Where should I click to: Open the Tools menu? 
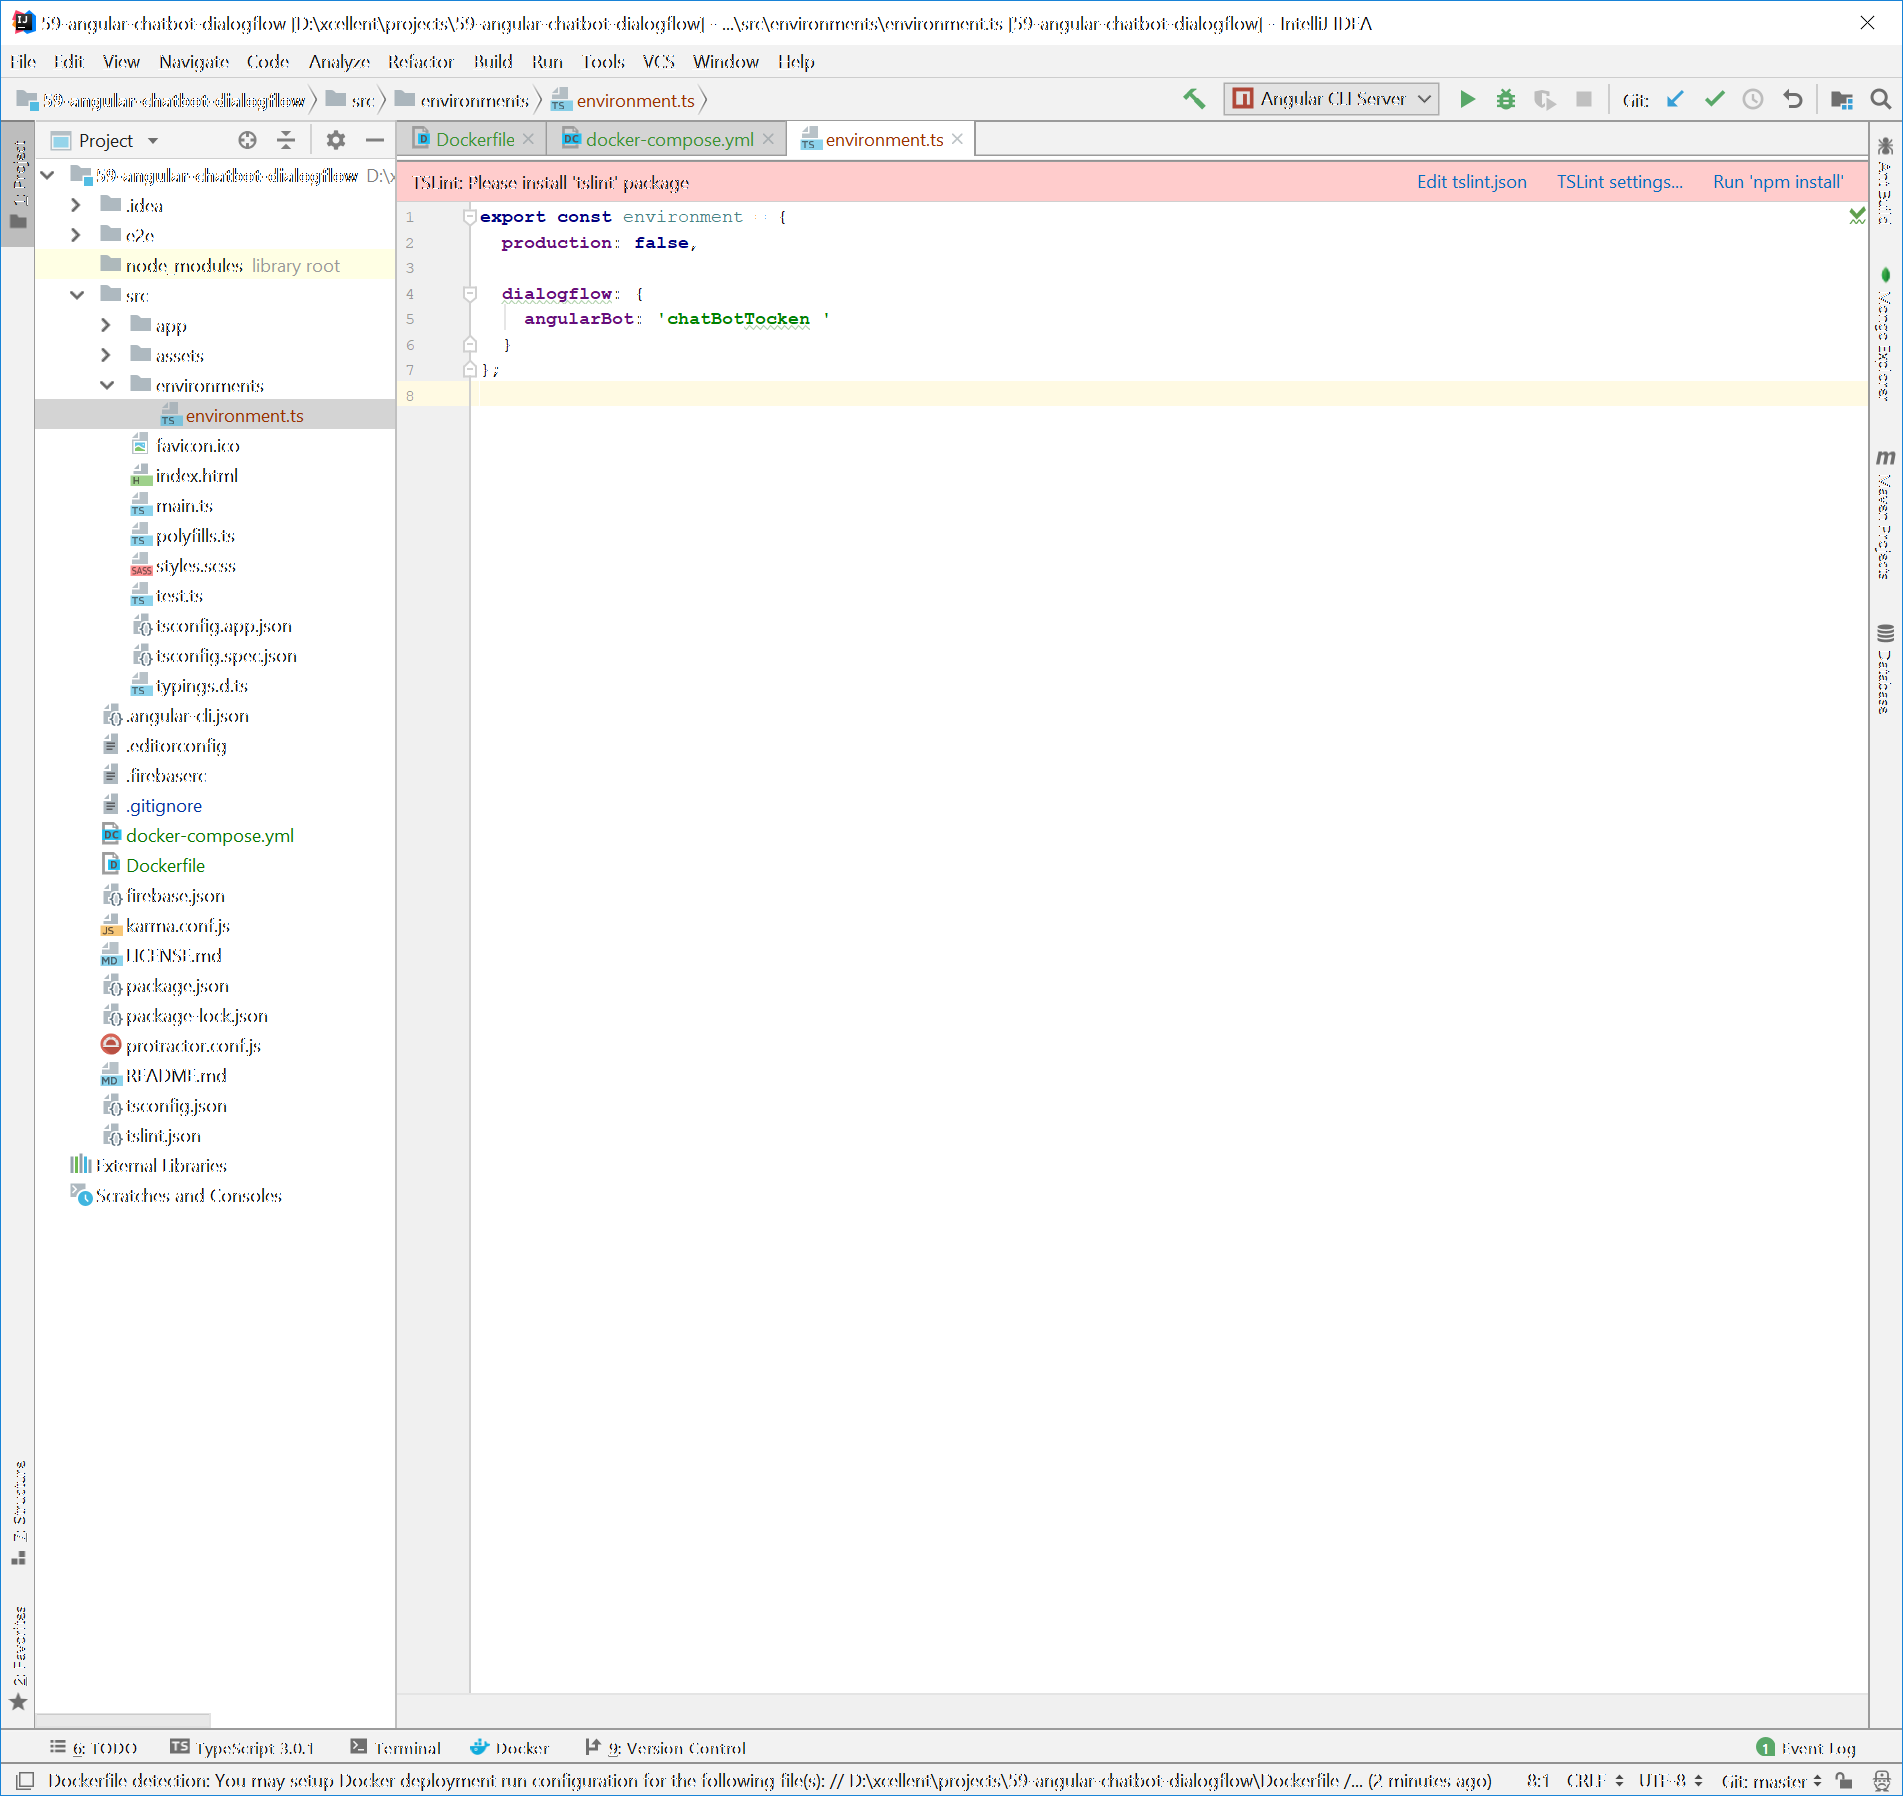[603, 62]
